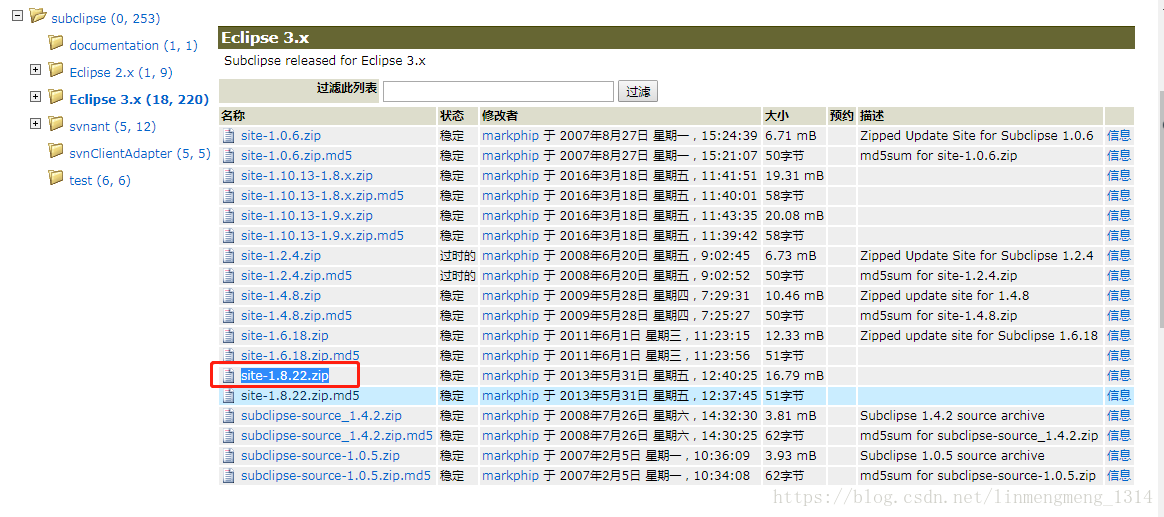Image resolution: width=1164 pixels, height=517 pixels.
Task: Click the test folder icon
Action: [56, 178]
